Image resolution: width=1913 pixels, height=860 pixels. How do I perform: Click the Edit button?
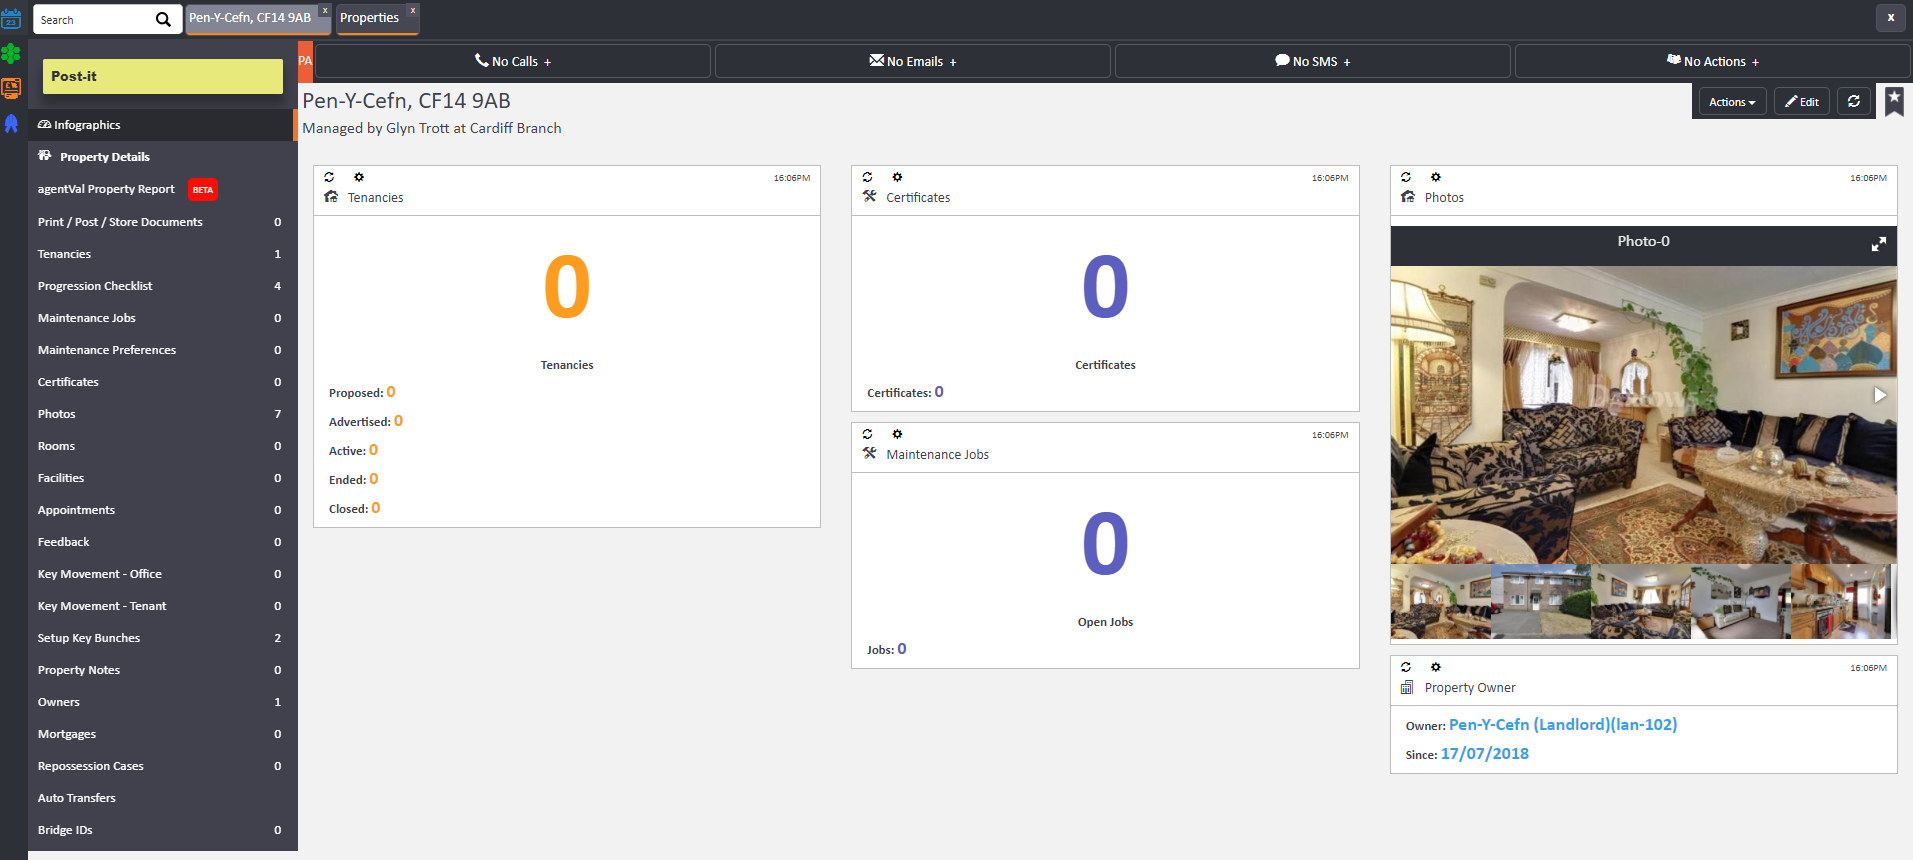click(x=1801, y=102)
